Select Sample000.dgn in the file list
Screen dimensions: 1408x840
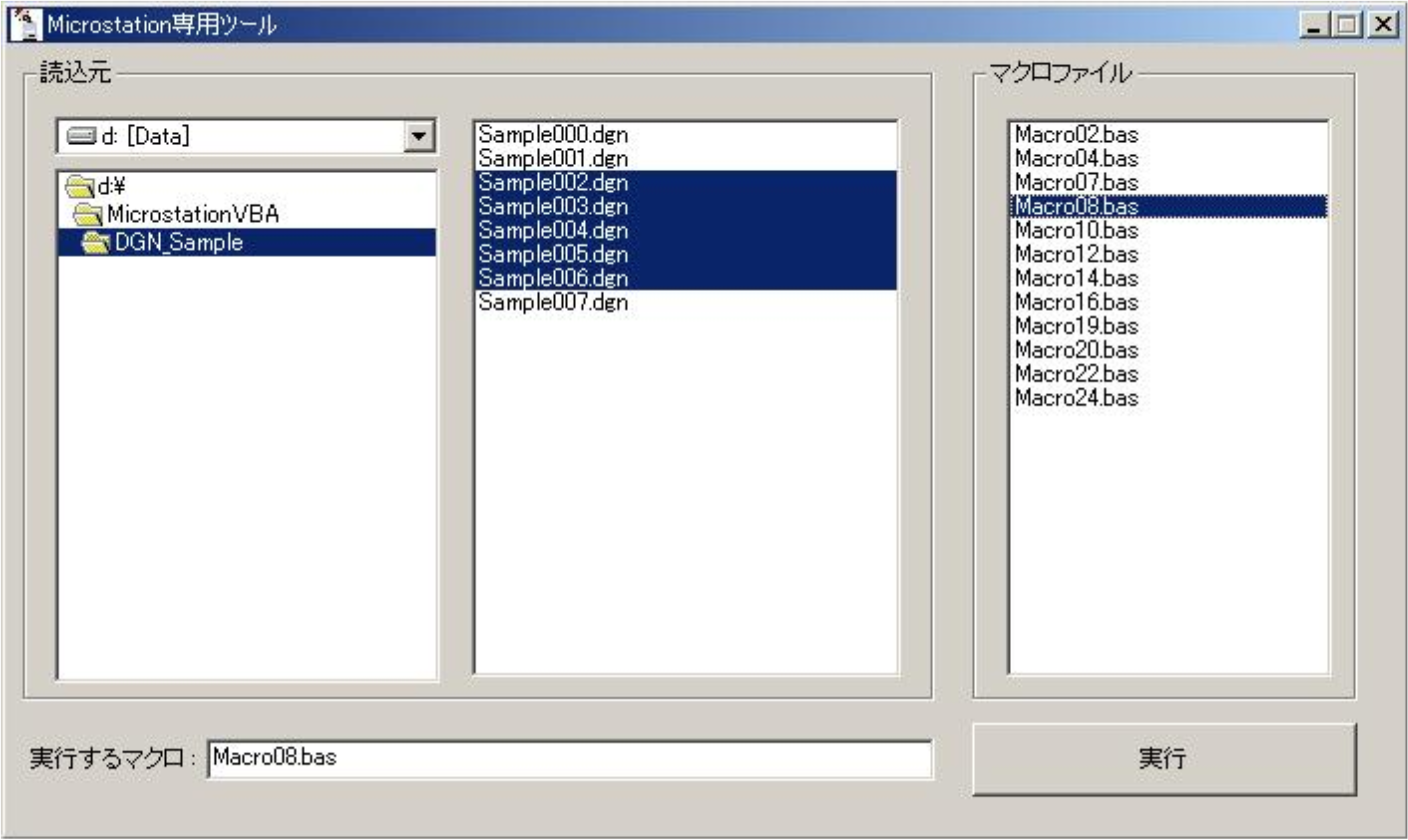pyautogui.click(x=685, y=134)
